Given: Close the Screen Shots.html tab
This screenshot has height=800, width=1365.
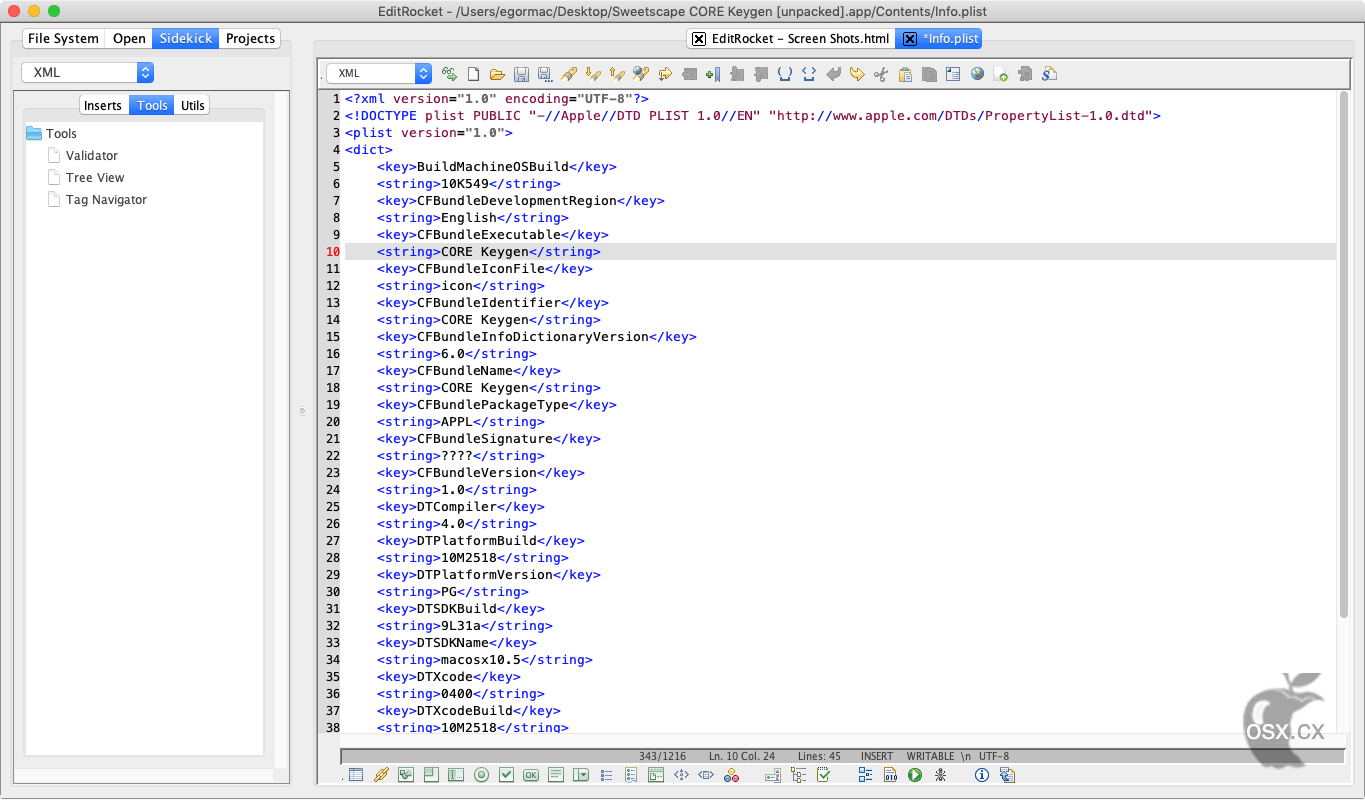Looking at the screenshot, I should [x=699, y=39].
